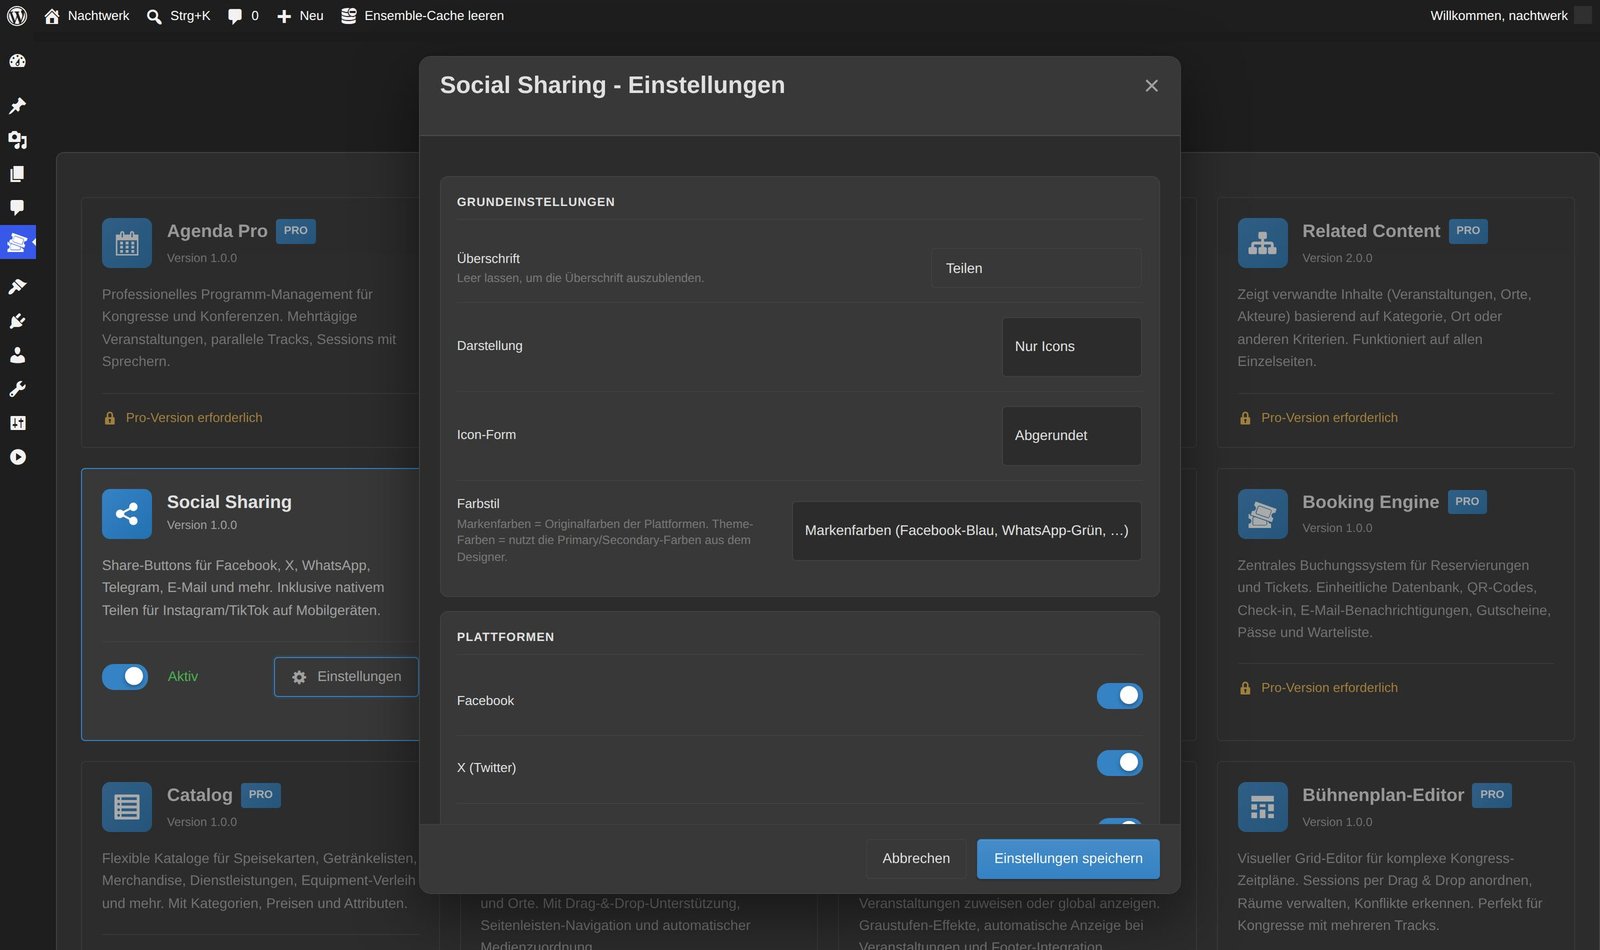Click Pro-Version erforderlich under Related Content
This screenshot has height=950, width=1600.
[1329, 418]
